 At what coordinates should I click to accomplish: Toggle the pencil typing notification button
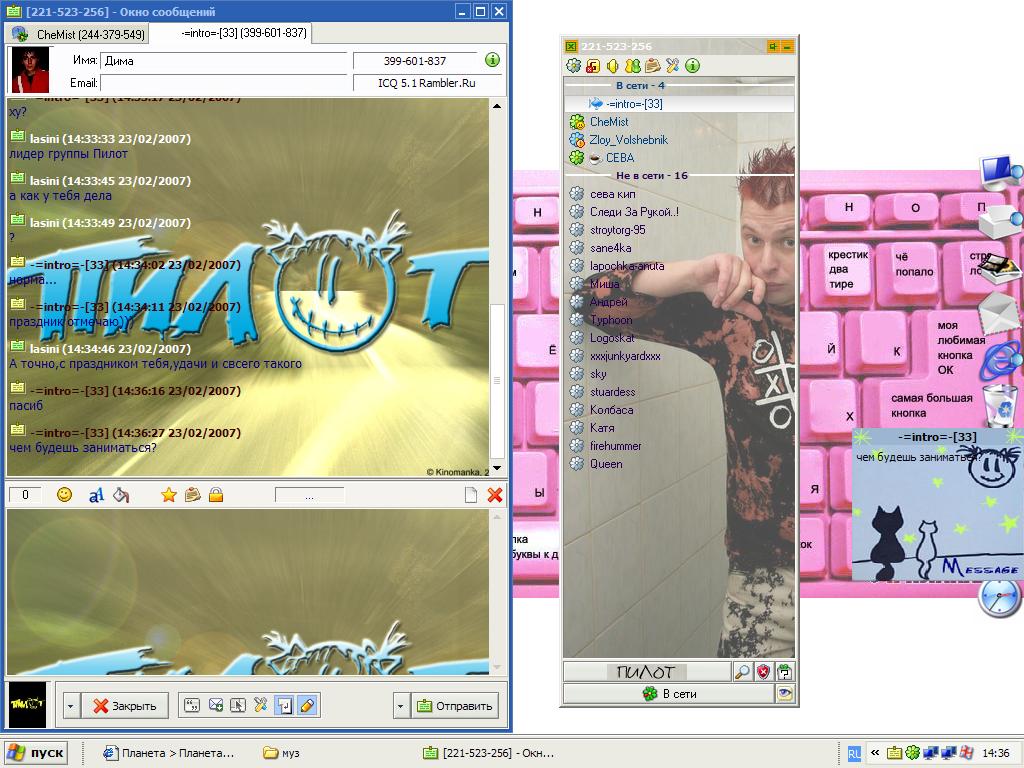point(307,706)
